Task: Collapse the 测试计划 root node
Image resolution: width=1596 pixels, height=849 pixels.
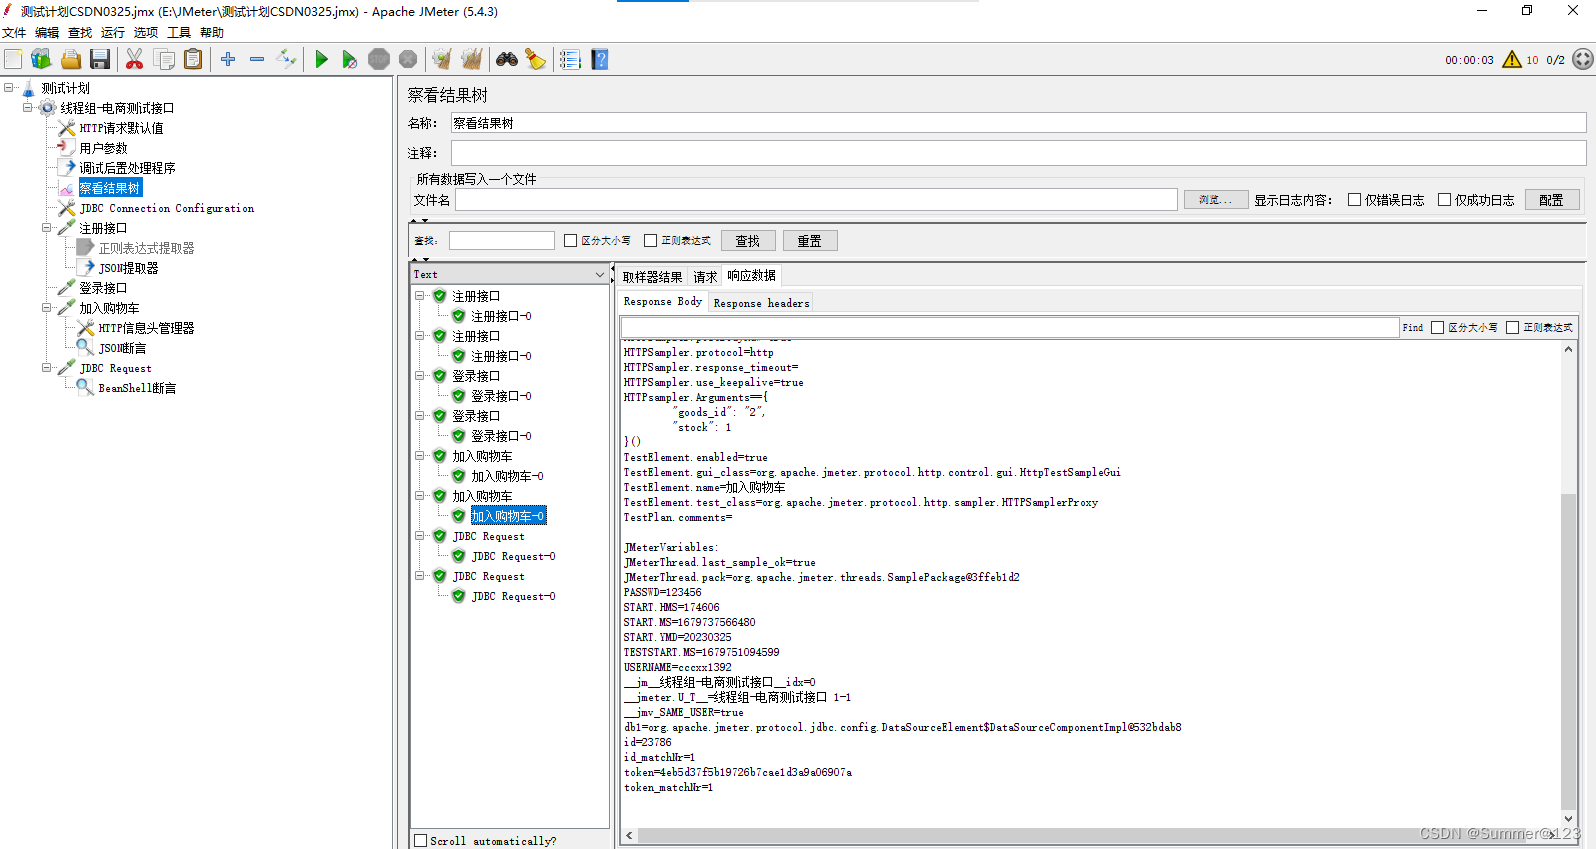Action: point(8,88)
